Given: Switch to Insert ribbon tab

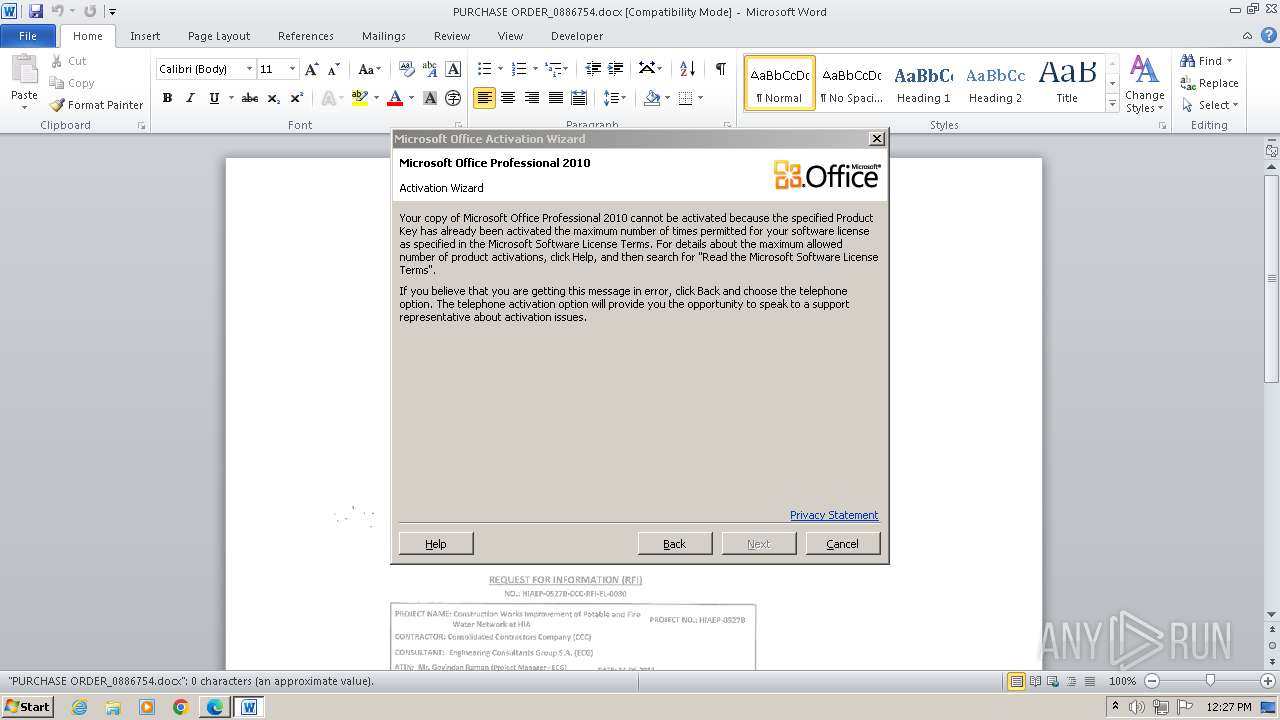Looking at the screenshot, I should pos(145,36).
